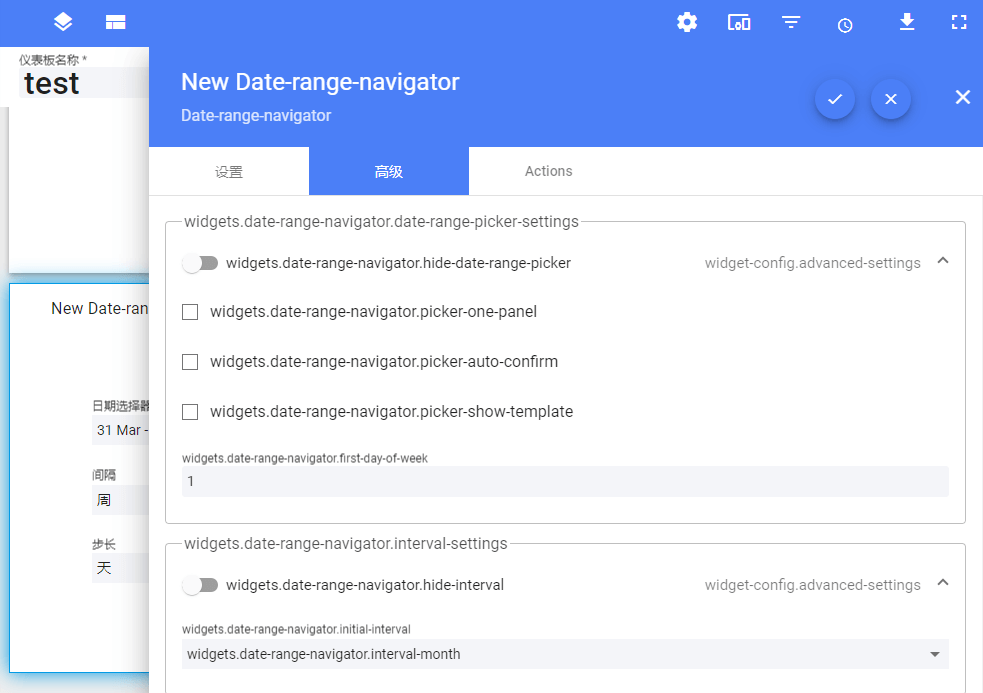This screenshot has height=693, width=983.
Task: Enable the picker-auto-confirm checkbox
Action: point(190,362)
